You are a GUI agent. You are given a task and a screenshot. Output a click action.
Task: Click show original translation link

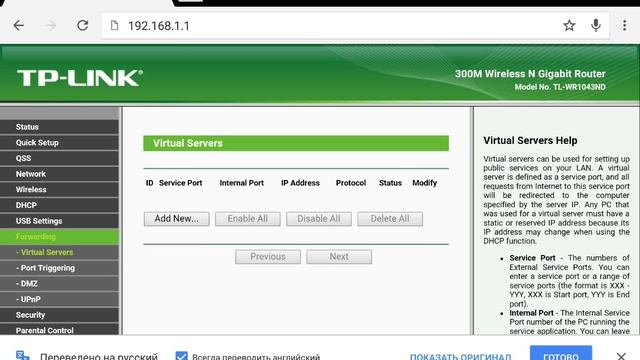[x=460, y=357]
